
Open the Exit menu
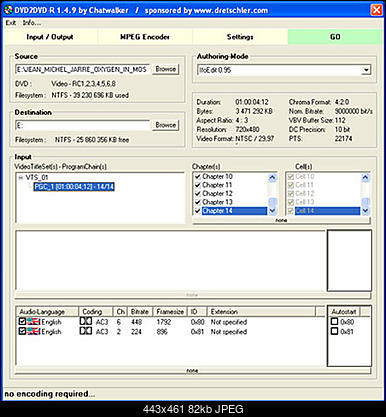11,23
